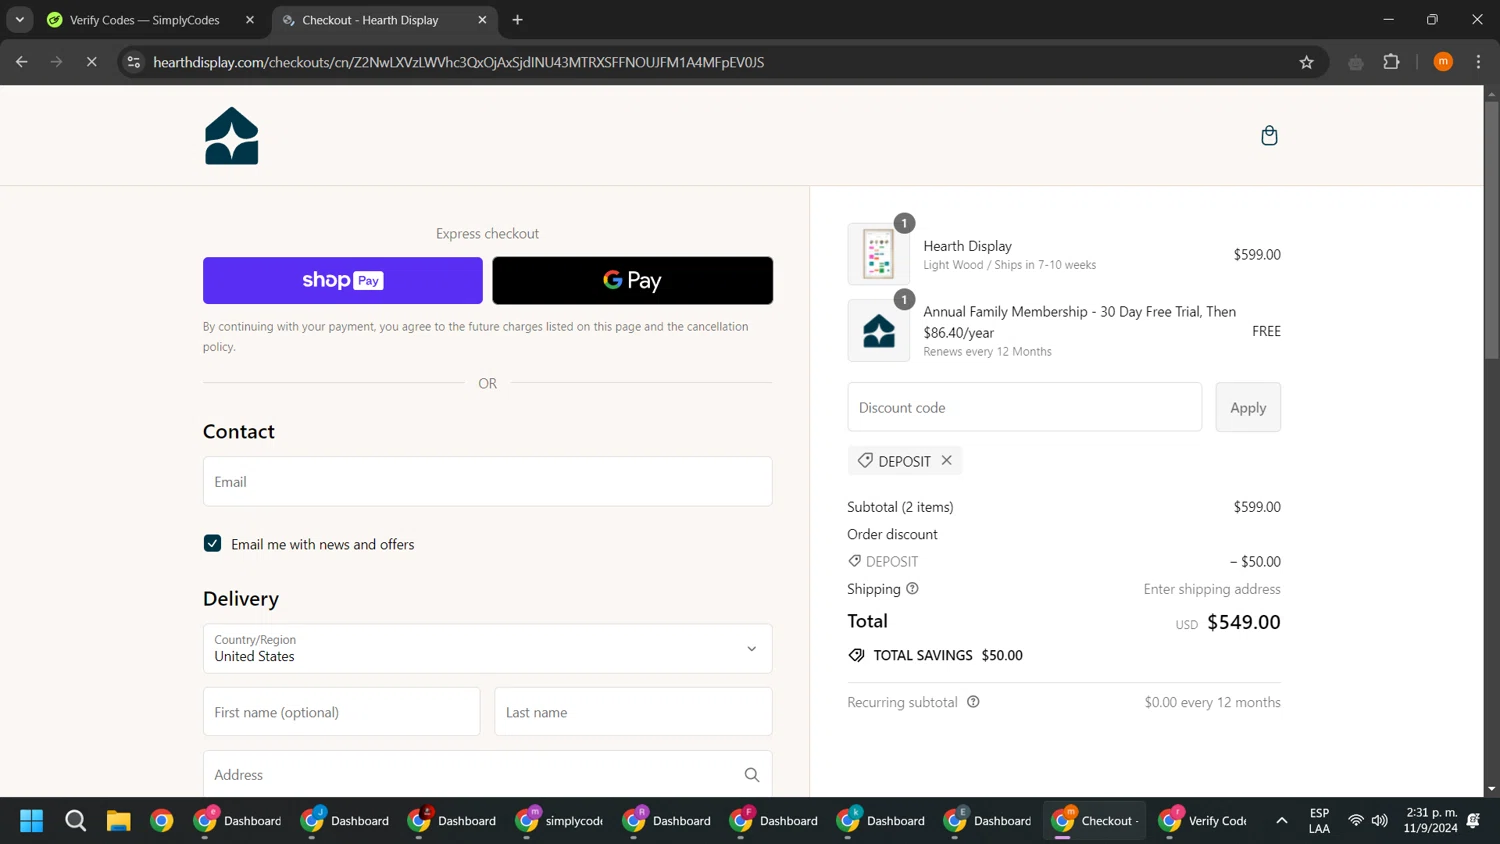Pay with Google Pay button
This screenshot has height=844, width=1500.
pos(633,281)
